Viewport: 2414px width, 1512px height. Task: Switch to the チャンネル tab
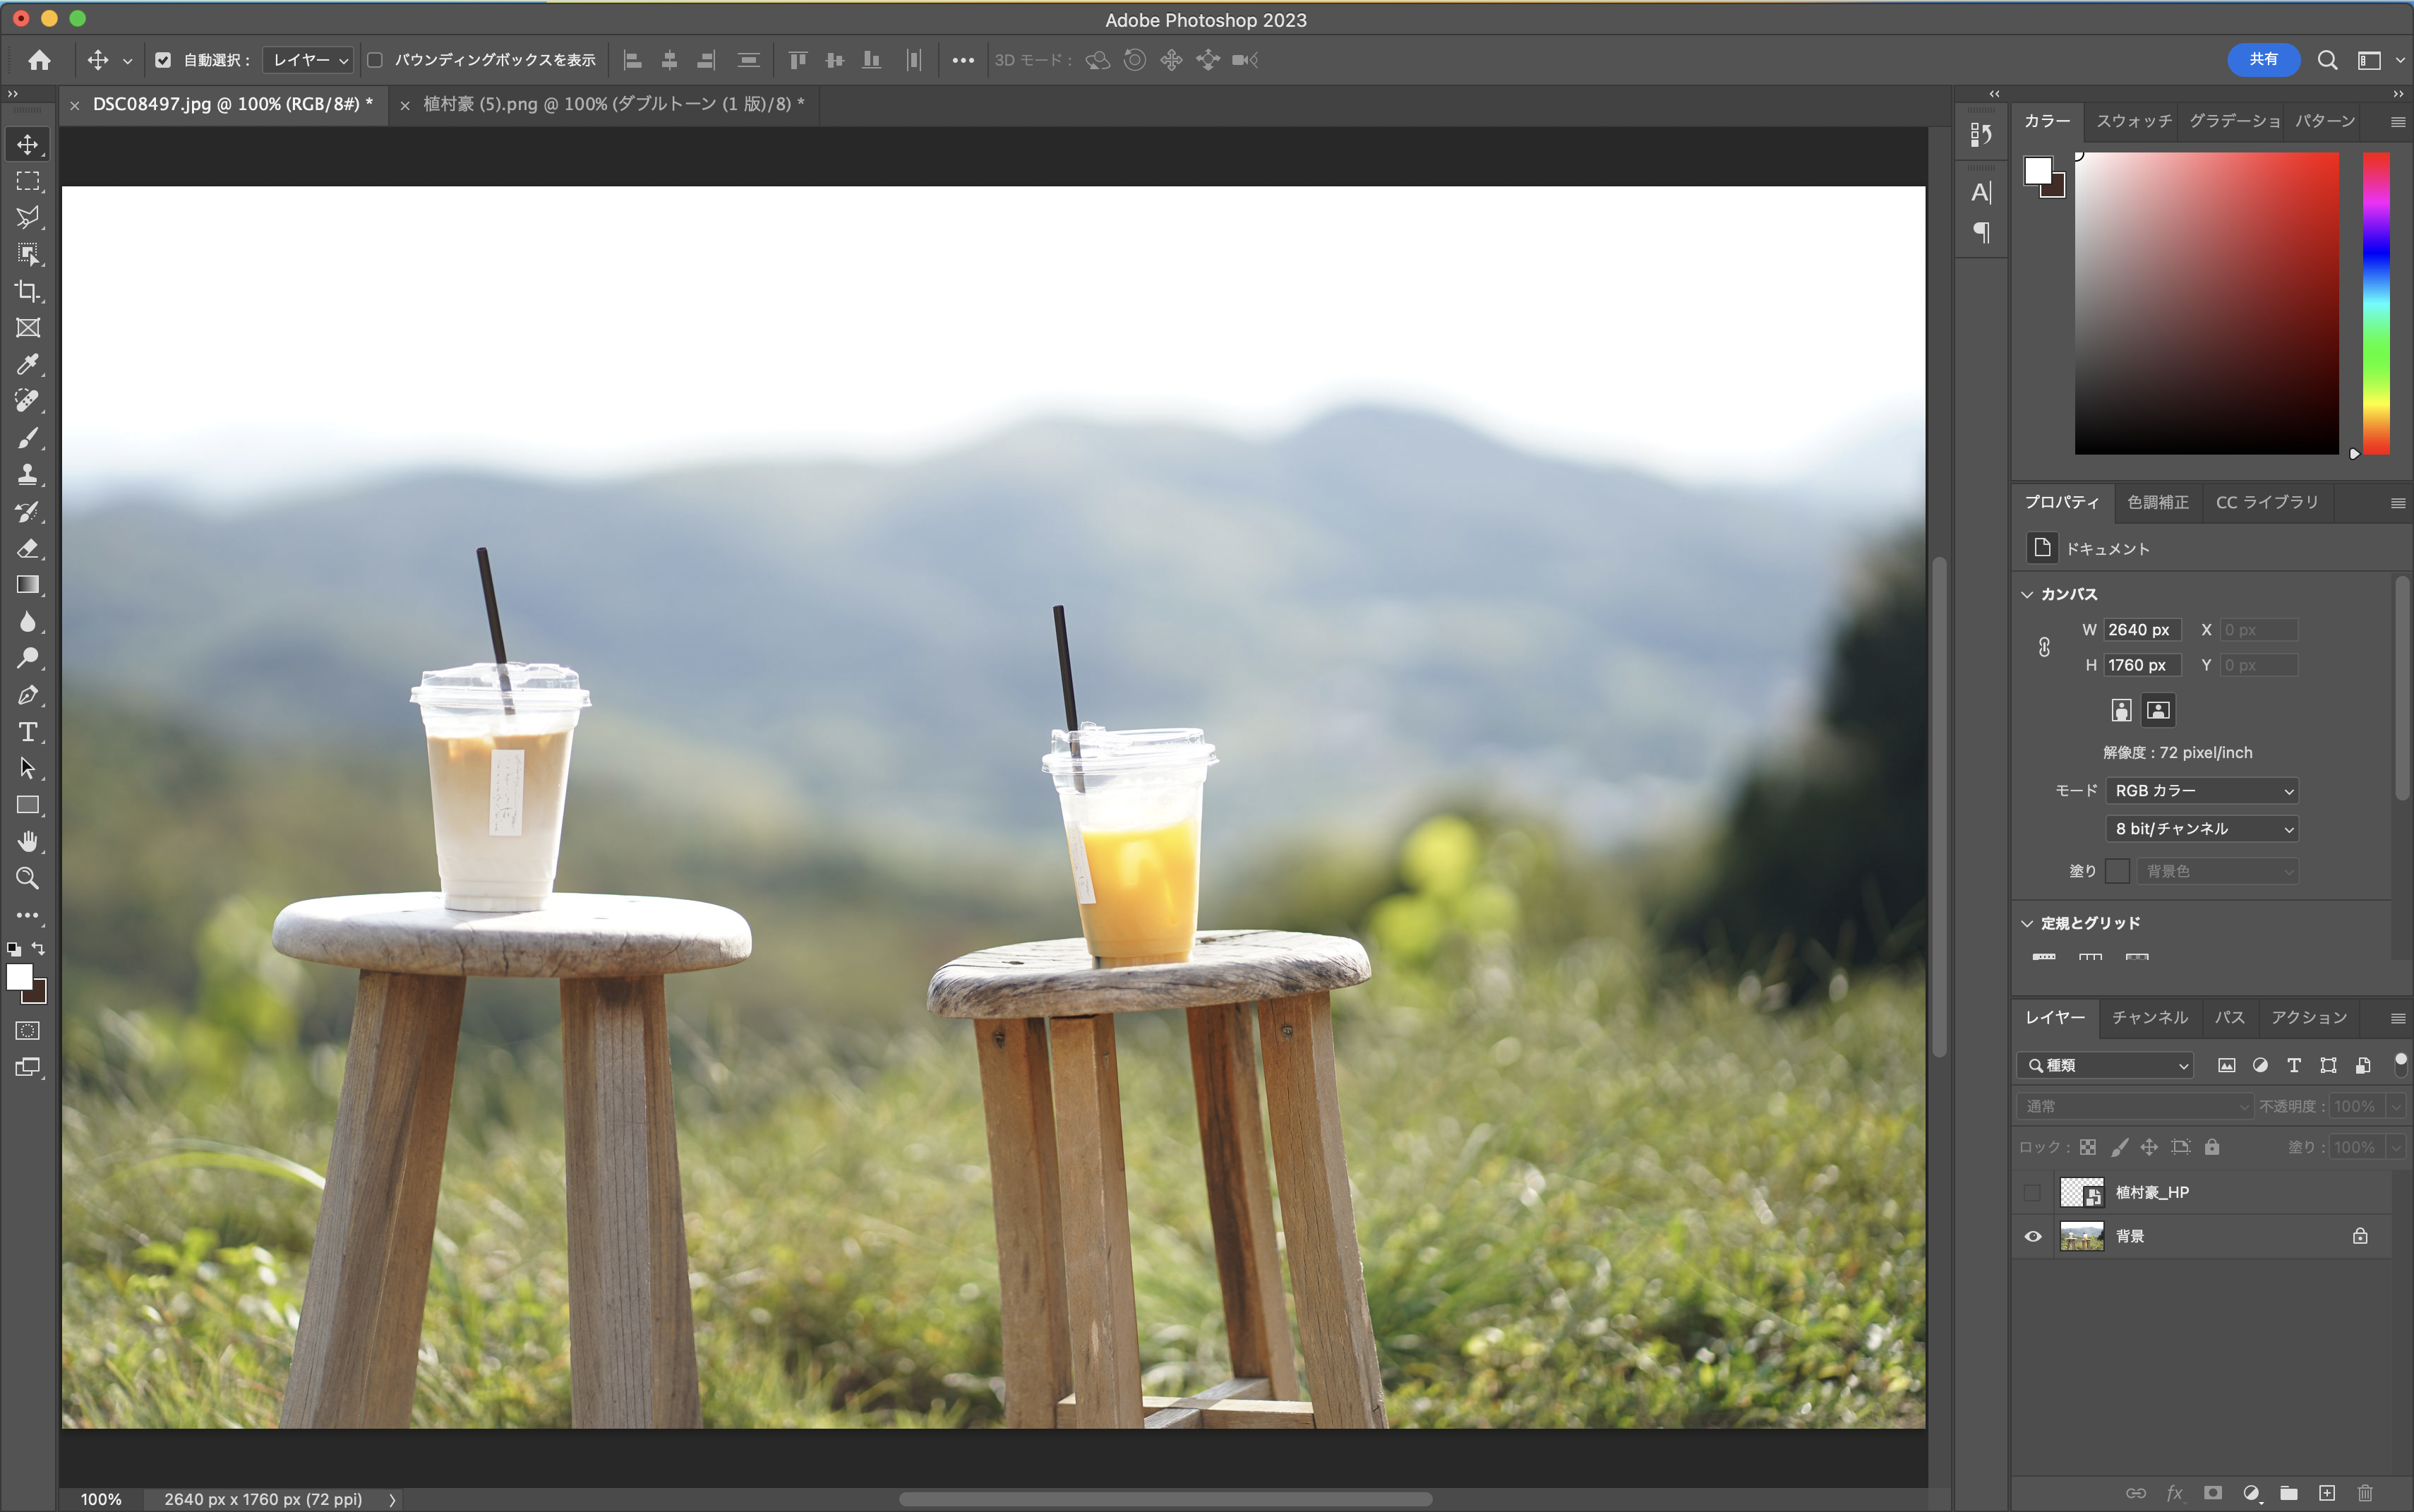coord(2150,1017)
